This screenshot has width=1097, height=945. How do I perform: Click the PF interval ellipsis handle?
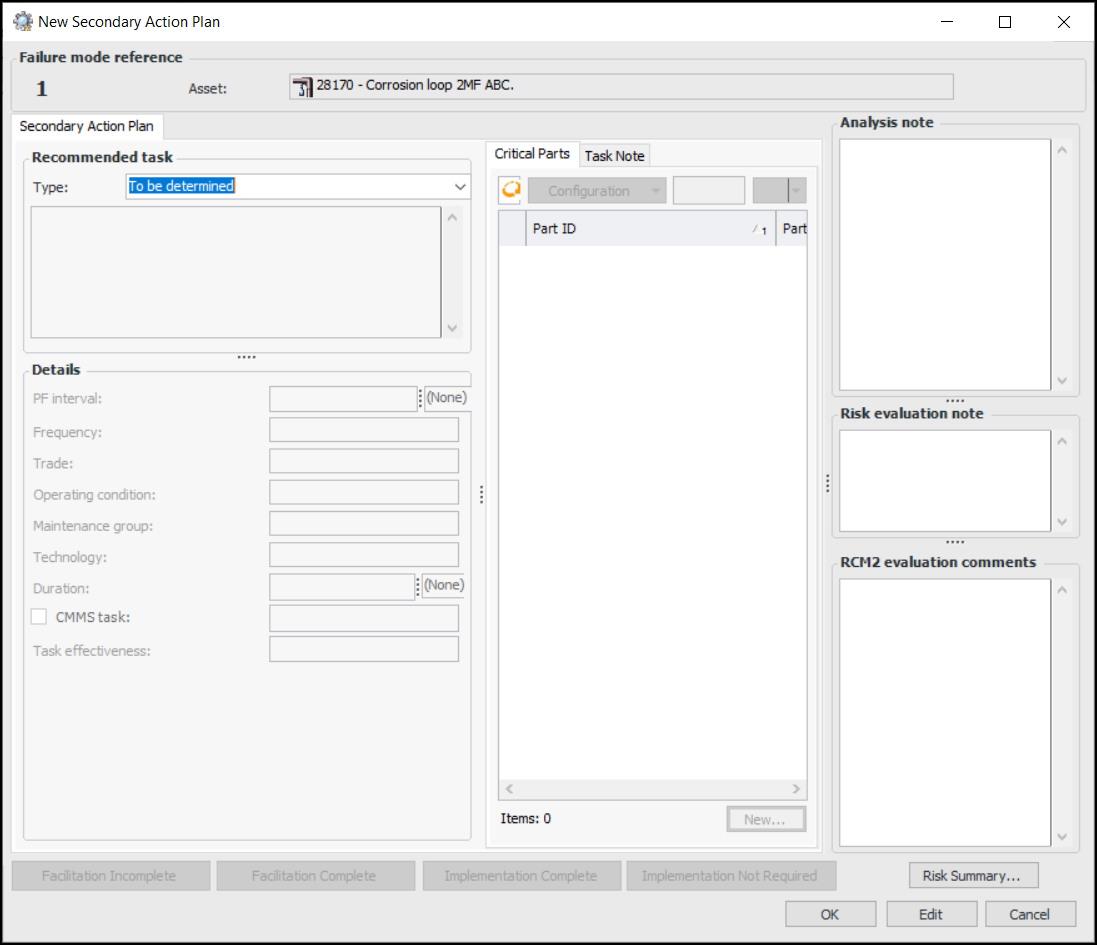[420, 399]
